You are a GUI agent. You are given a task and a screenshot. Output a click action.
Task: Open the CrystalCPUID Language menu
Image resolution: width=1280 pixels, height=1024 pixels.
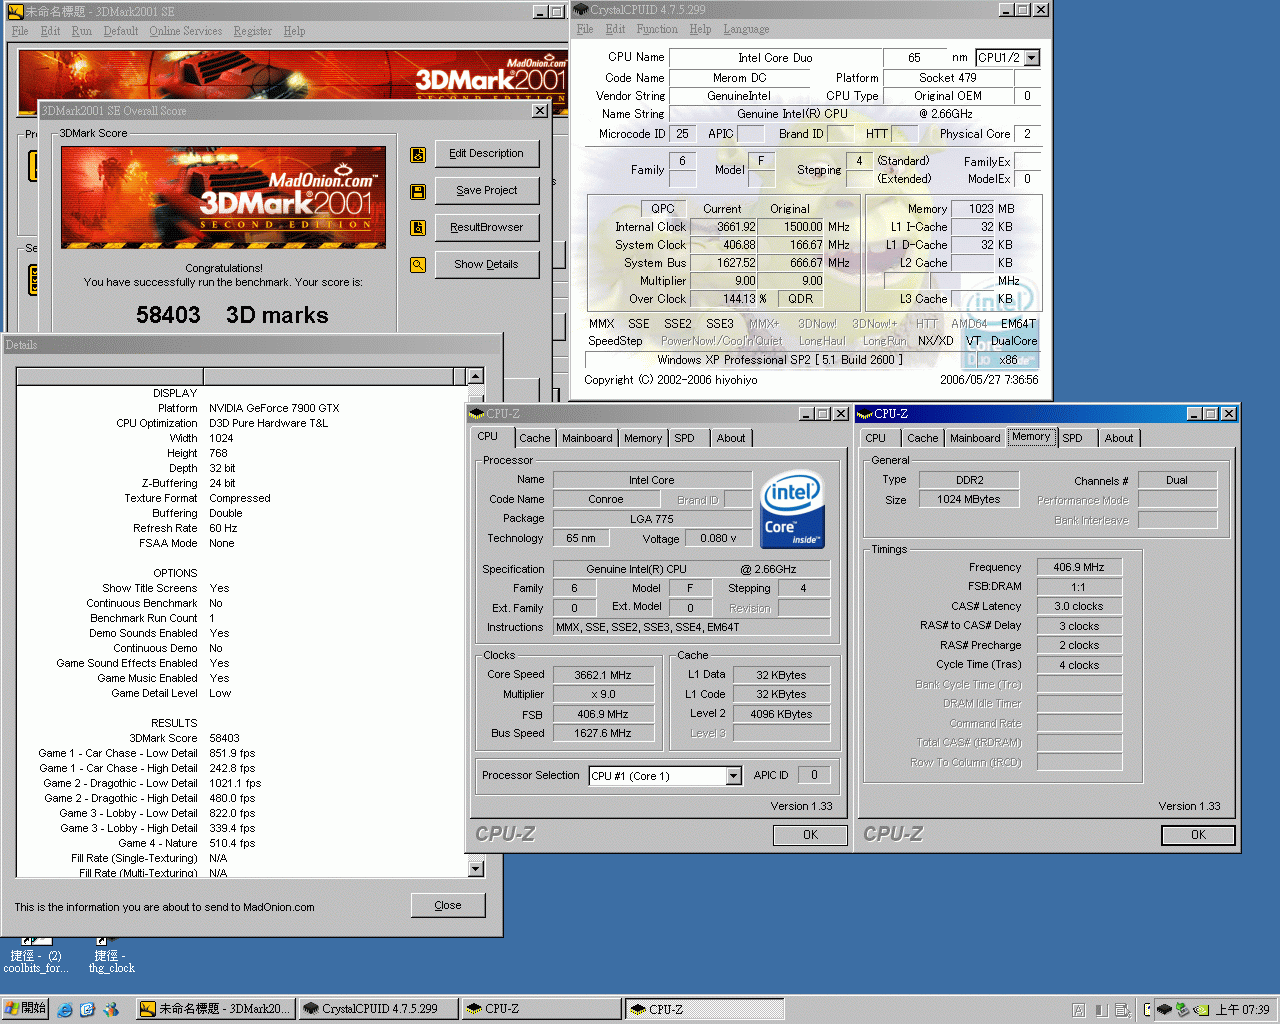[x=747, y=29]
